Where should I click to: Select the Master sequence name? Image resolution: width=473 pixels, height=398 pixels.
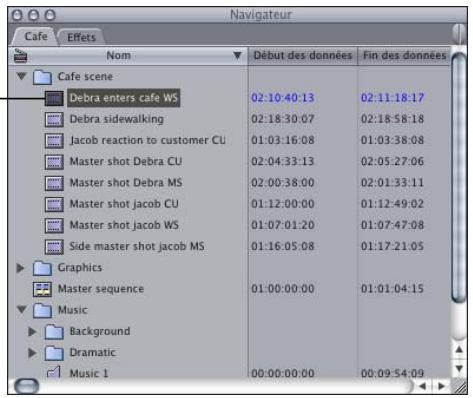coord(101,289)
